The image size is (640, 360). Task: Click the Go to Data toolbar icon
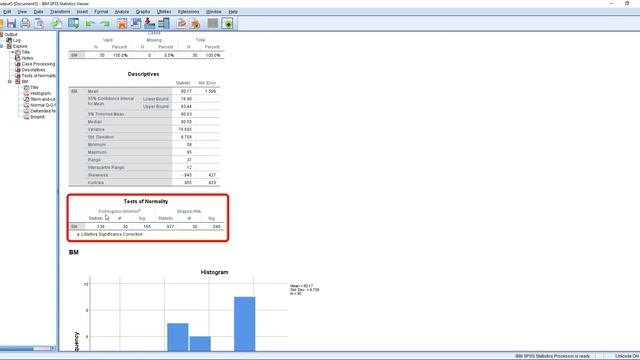click(122, 23)
